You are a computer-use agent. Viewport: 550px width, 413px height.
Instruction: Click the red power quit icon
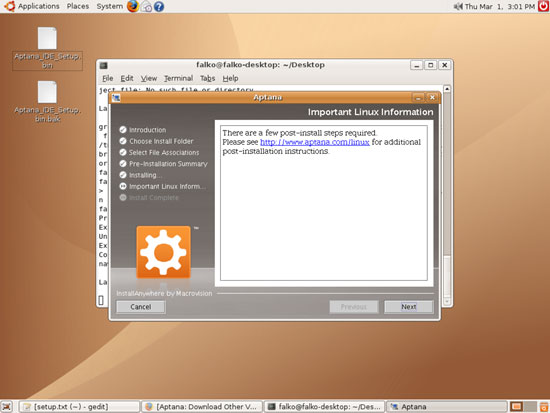tap(544, 6)
